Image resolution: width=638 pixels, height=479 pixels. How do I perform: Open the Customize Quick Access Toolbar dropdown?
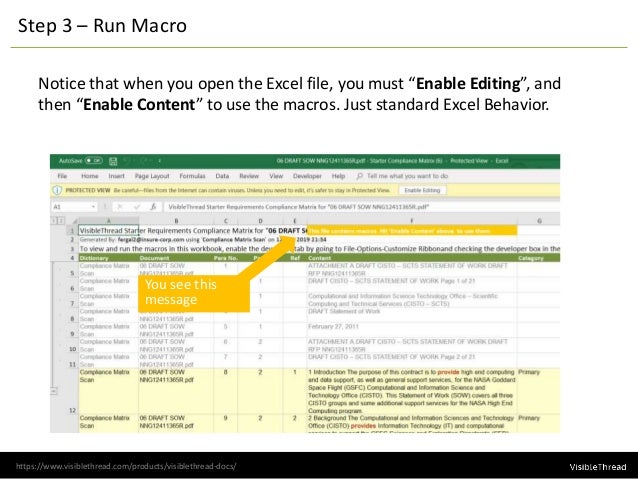(x=160, y=161)
